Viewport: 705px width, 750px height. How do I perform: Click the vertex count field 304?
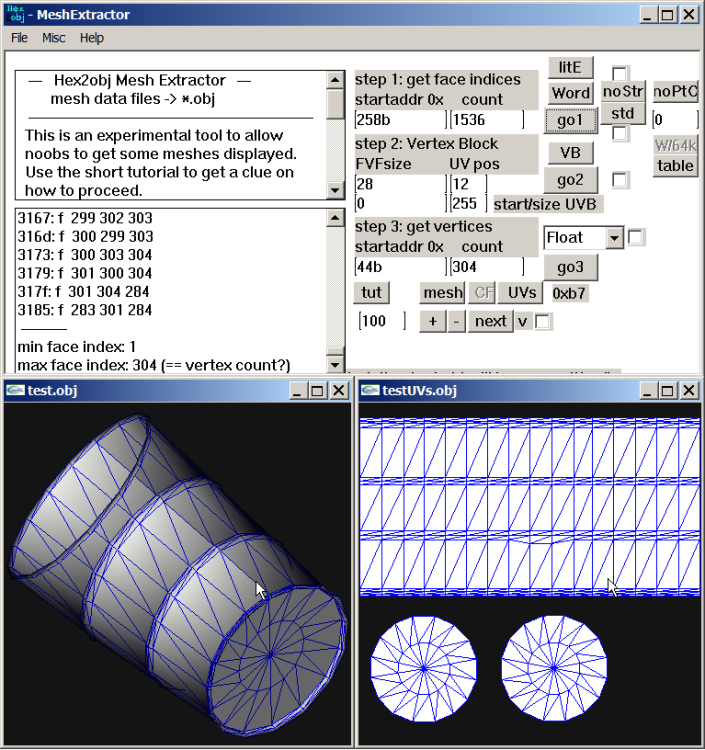(x=486, y=266)
